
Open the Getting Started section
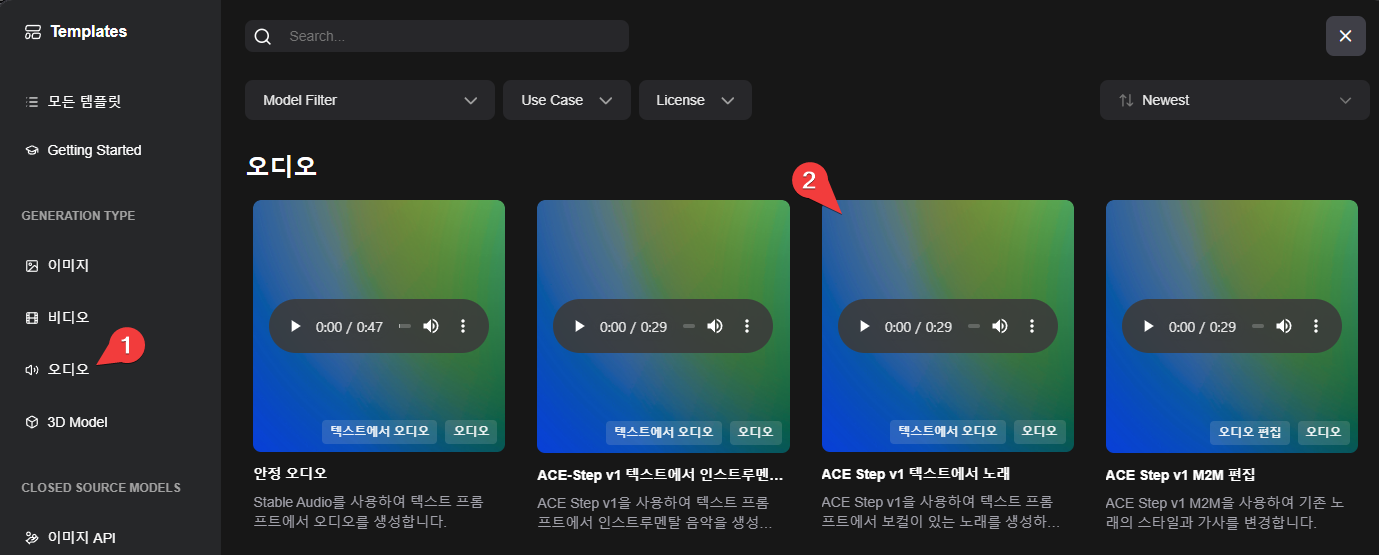tap(94, 150)
